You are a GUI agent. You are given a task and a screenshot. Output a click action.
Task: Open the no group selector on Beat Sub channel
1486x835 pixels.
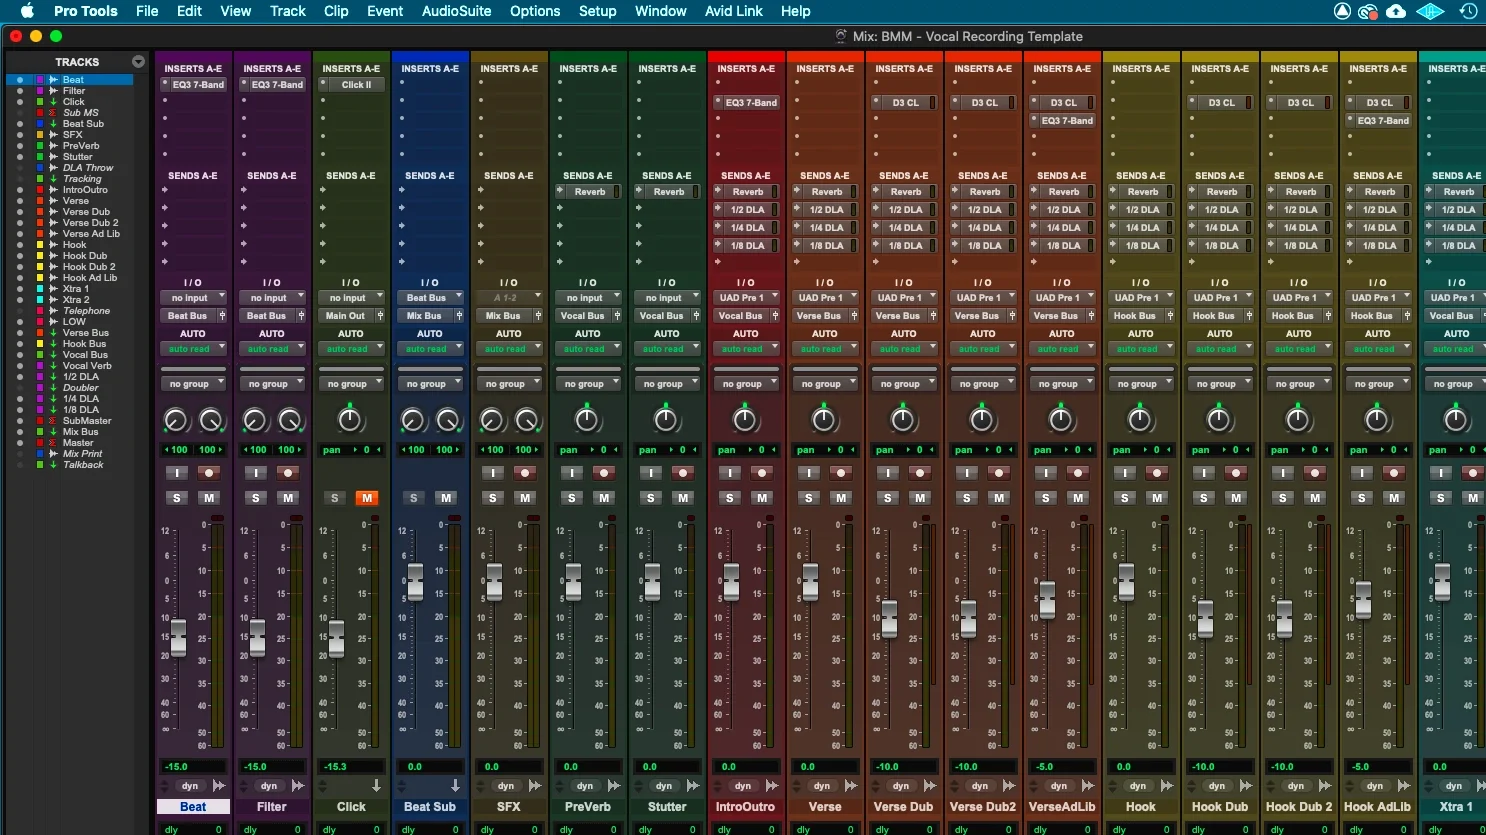coord(430,384)
